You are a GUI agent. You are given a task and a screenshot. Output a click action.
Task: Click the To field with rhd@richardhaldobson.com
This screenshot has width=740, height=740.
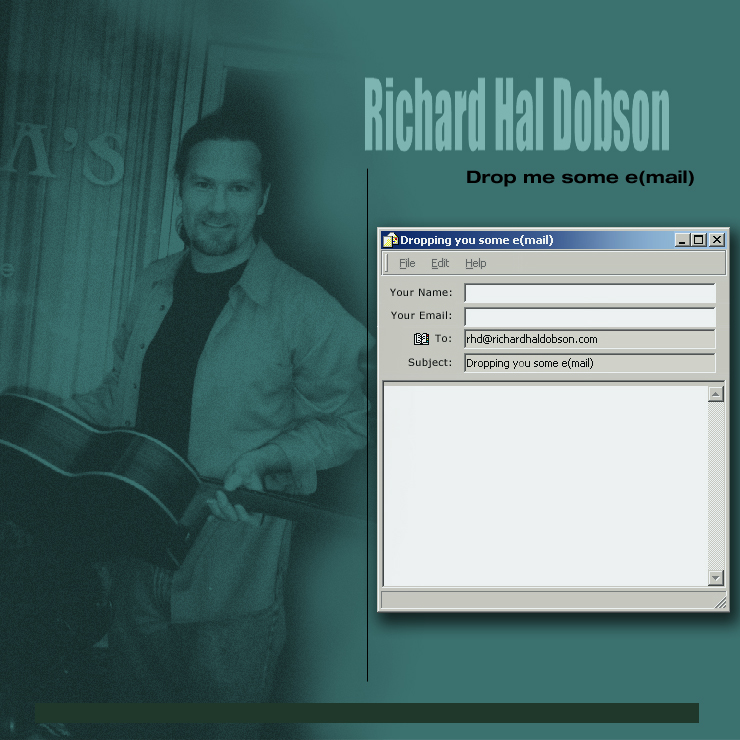(590, 339)
